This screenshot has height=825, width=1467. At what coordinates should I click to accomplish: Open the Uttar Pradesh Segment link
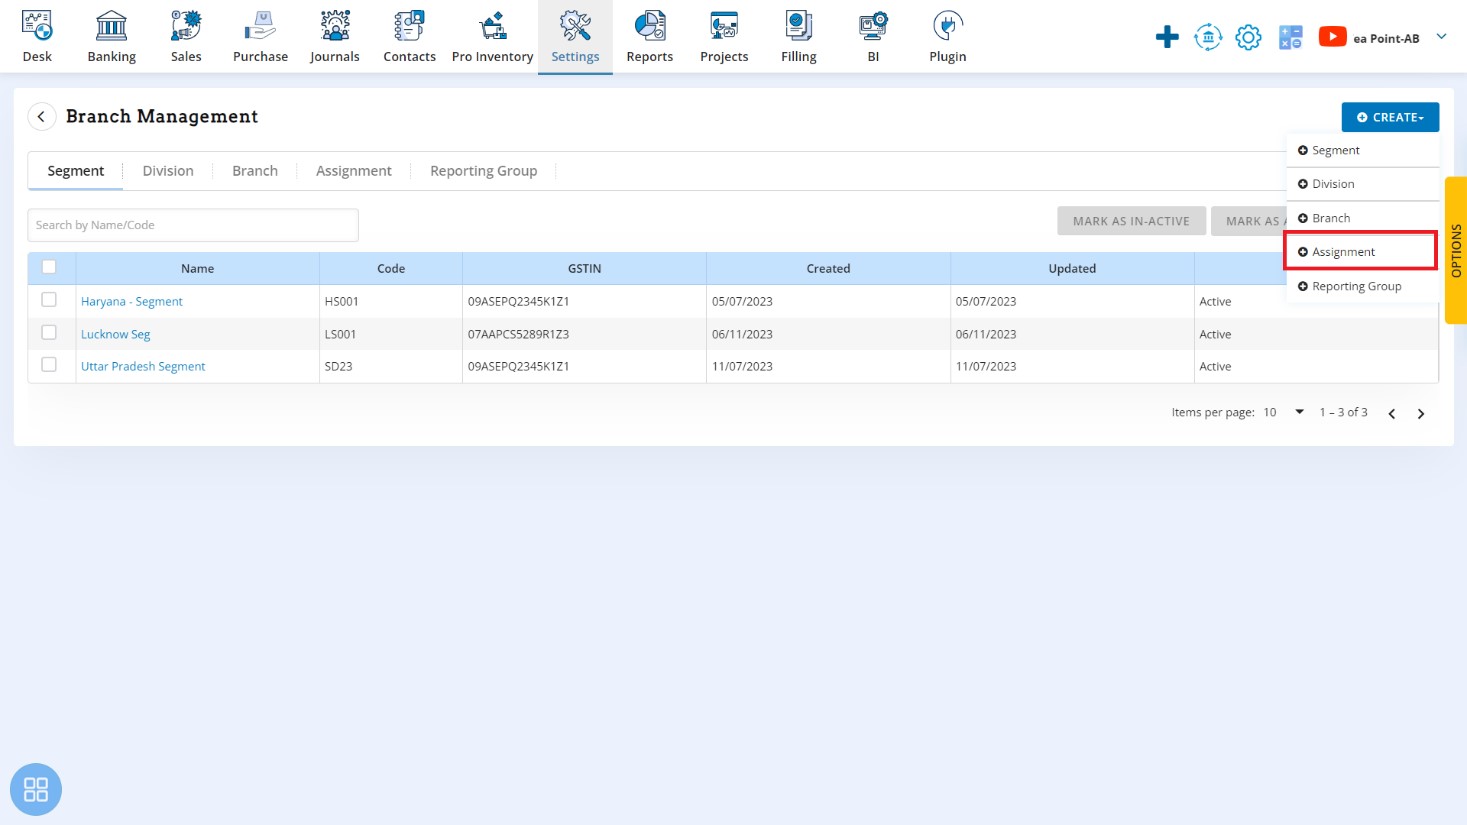[143, 367]
